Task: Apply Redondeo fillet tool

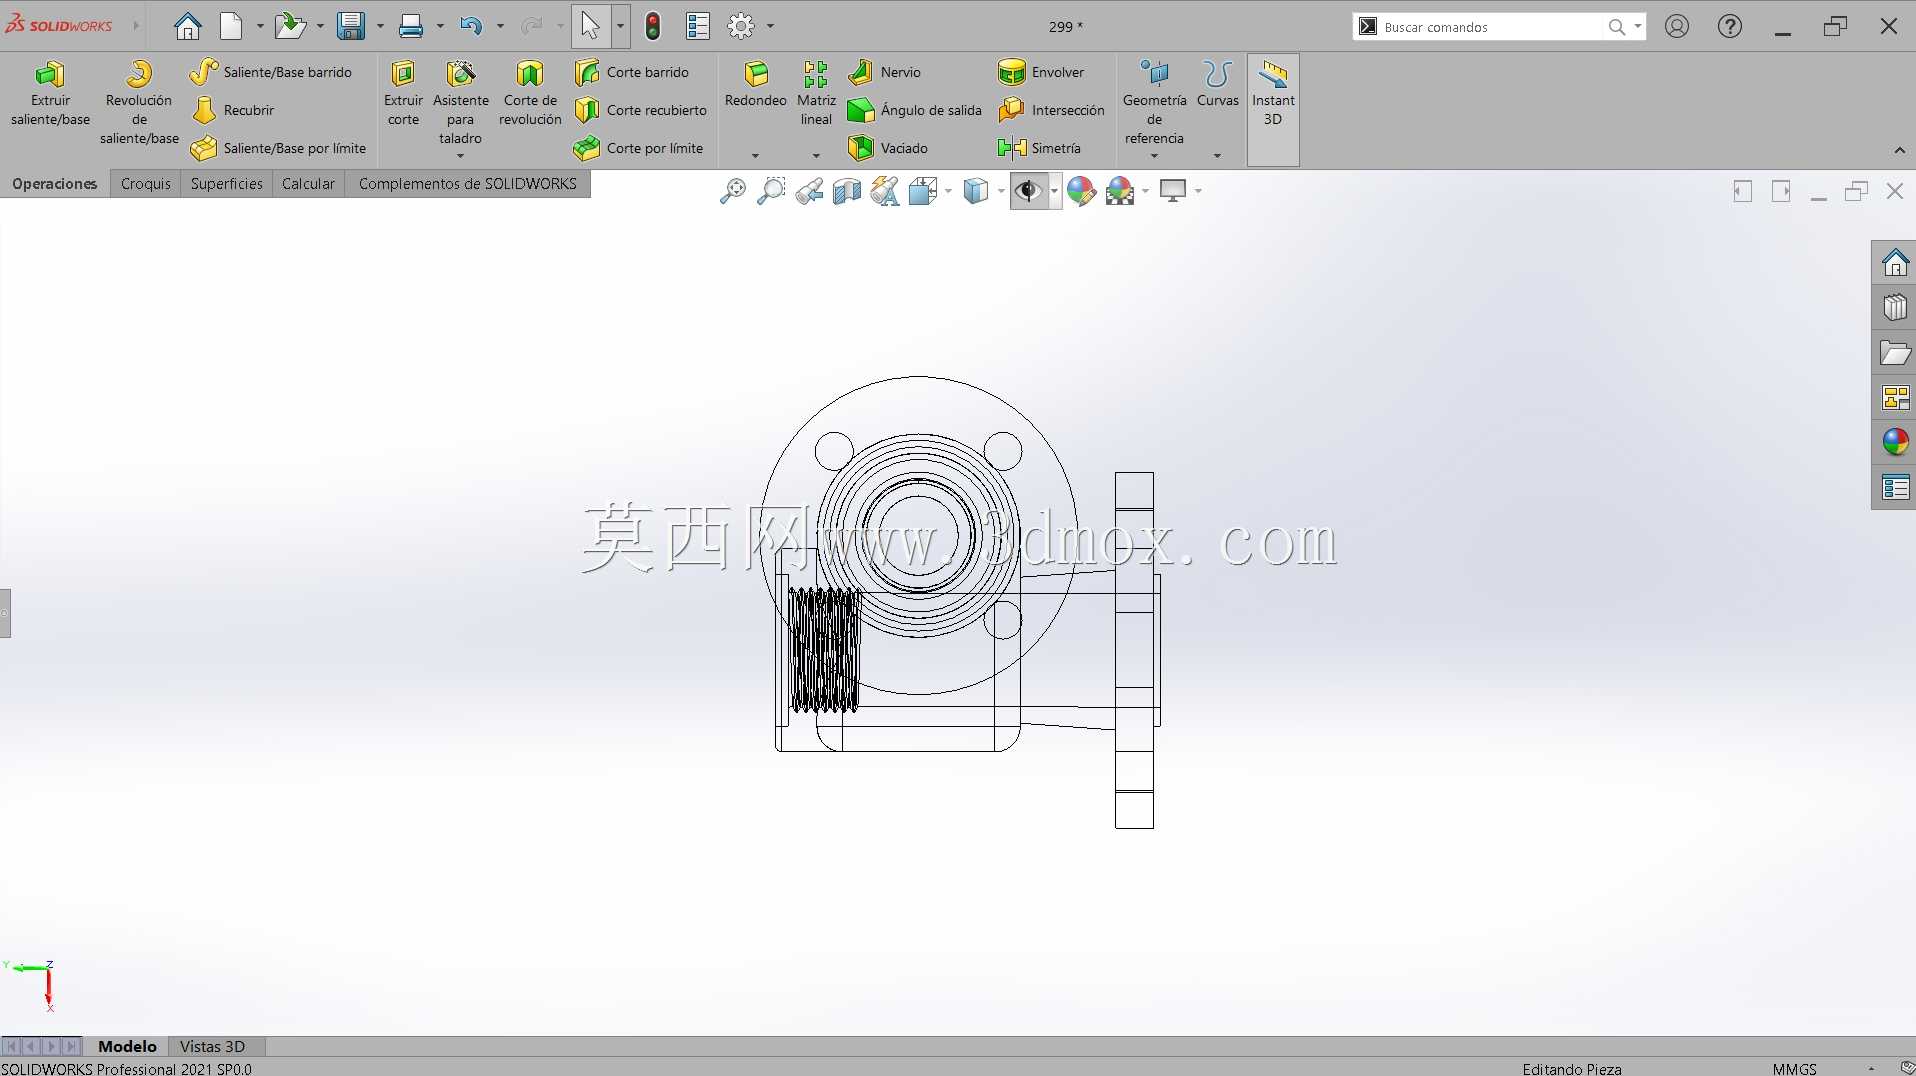Action: tap(756, 86)
